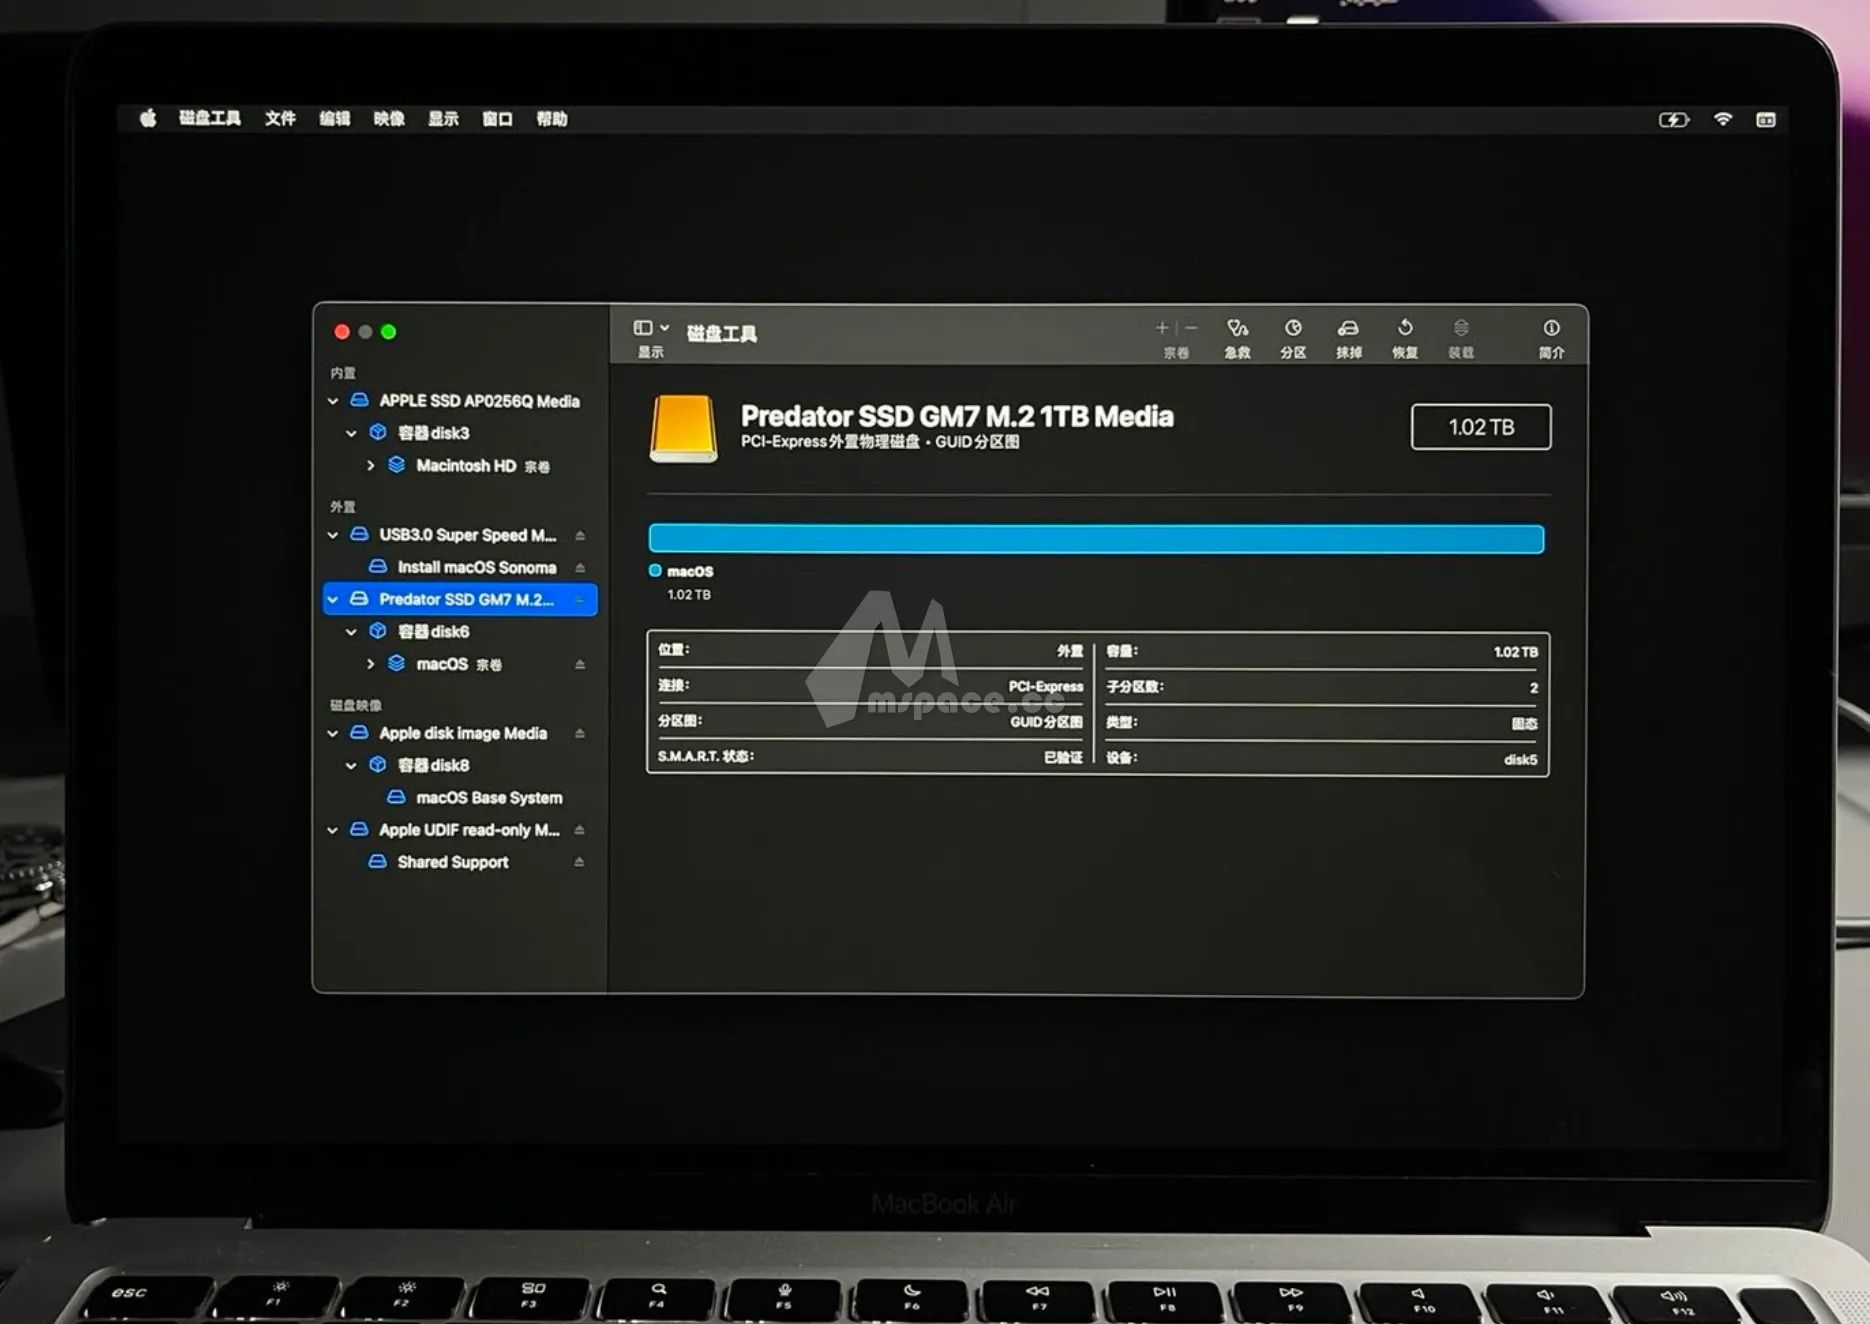The width and height of the screenshot is (1870, 1324).
Task: Click the Partition (分区) toolbar icon
Action: point(1293,329)
